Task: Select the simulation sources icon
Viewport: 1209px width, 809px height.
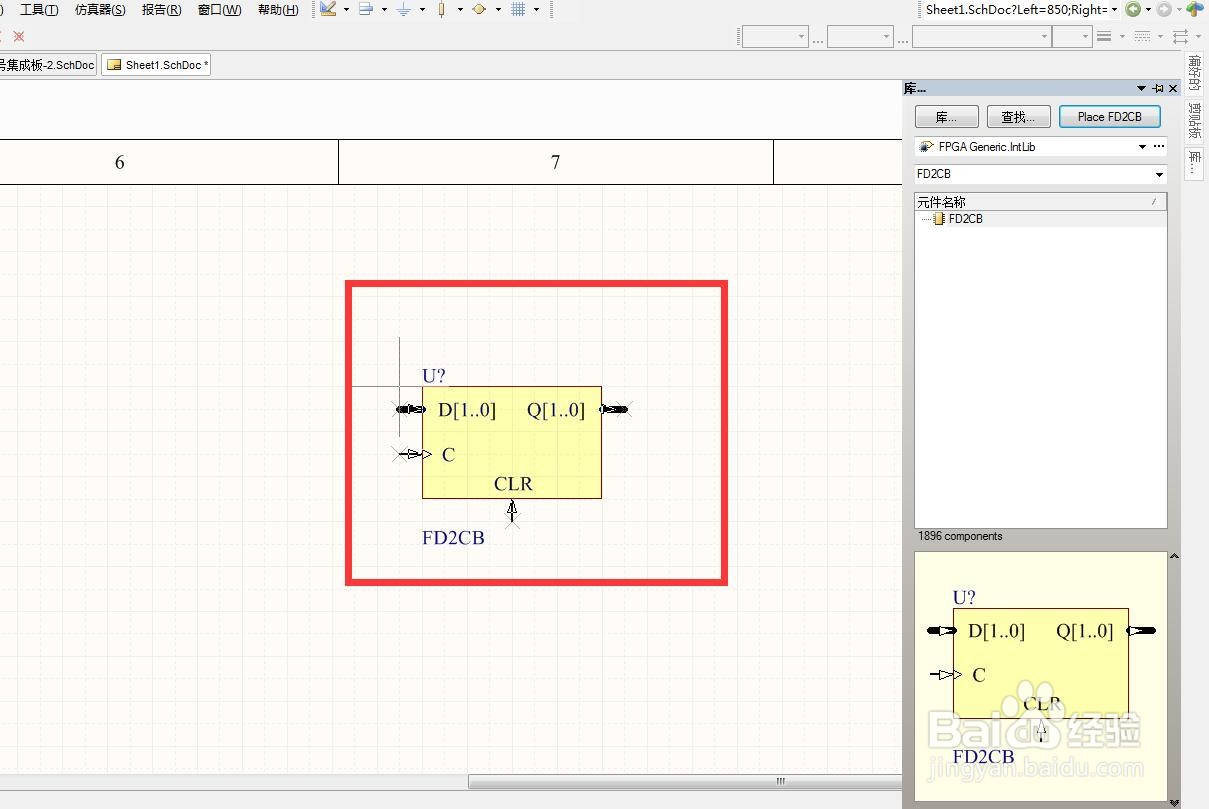Action: click(x=479, y=9)
